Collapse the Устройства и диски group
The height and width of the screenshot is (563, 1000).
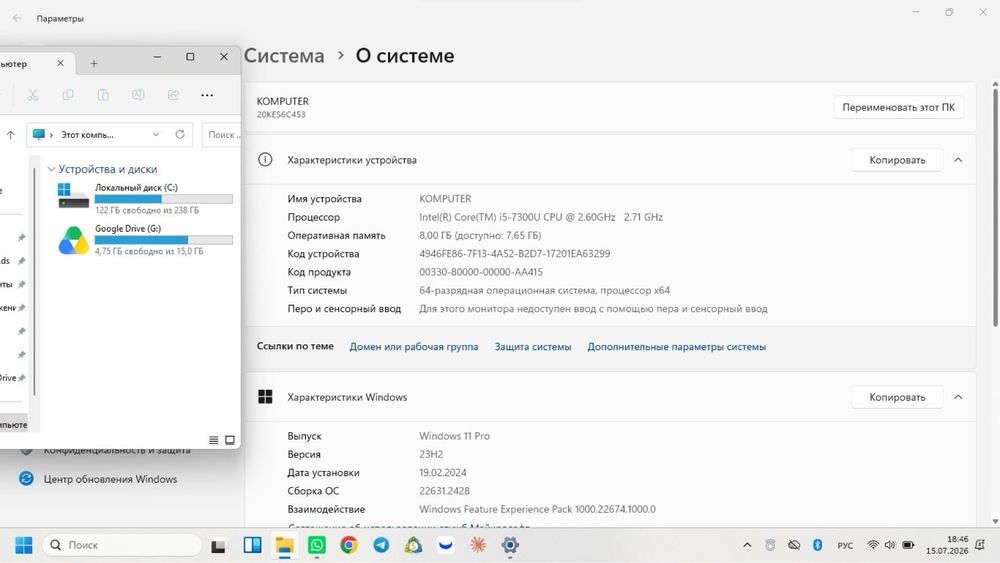[x=51, y=169]
